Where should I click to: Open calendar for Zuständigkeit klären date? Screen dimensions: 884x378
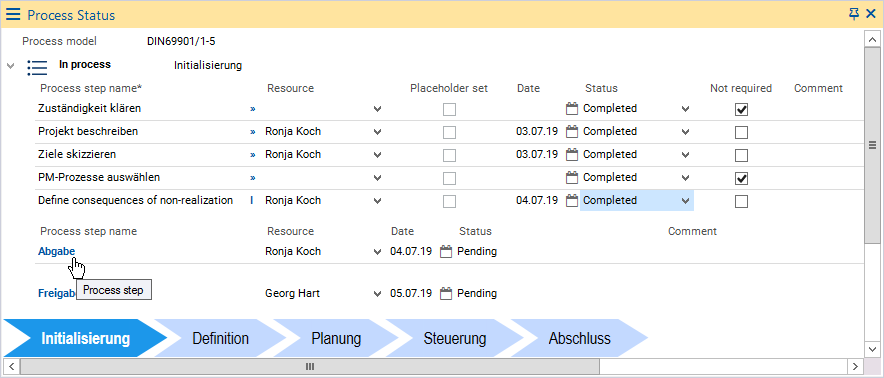[x=572, y=108]
